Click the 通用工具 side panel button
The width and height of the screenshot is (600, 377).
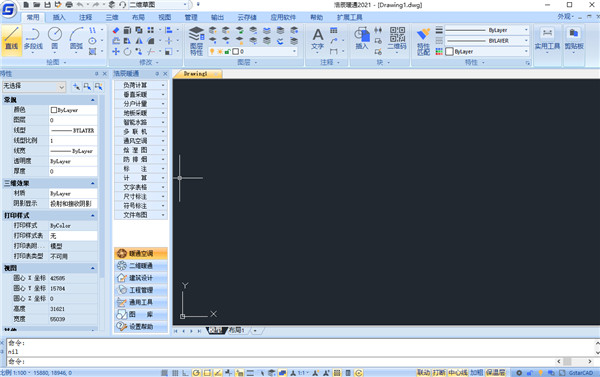click(x=141, y=302)
